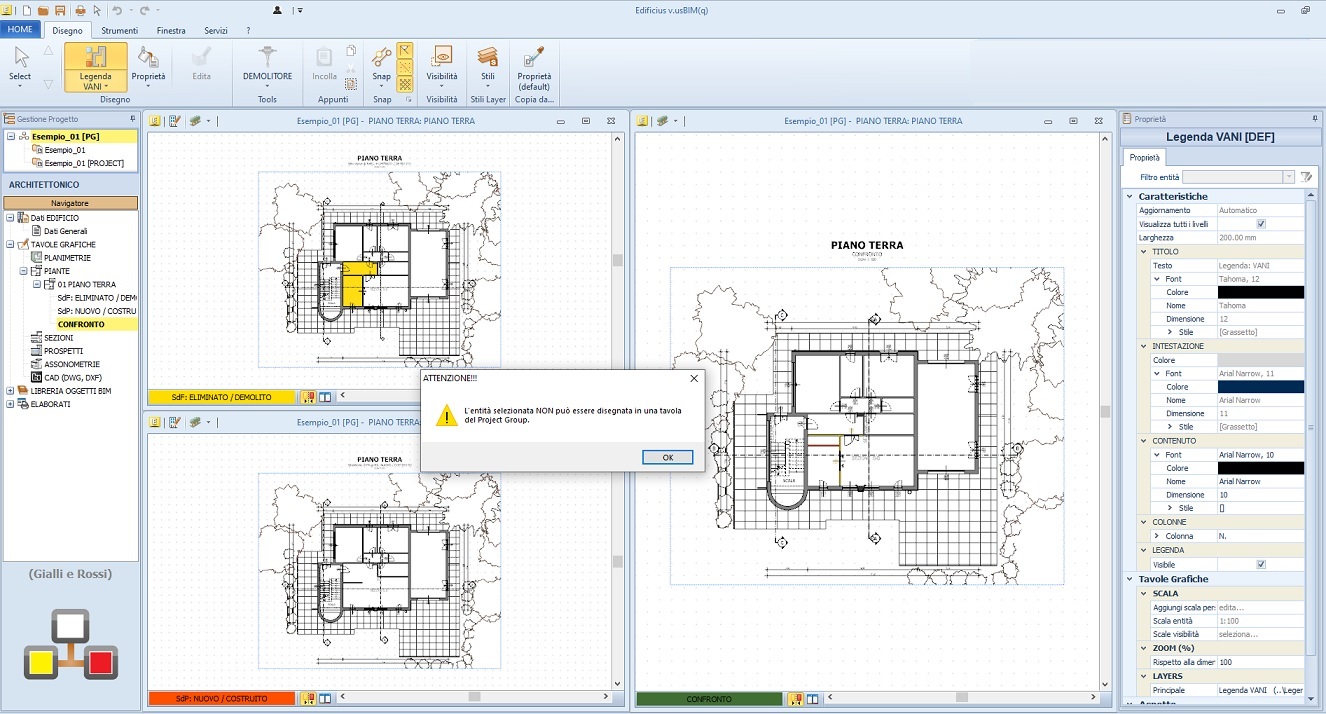Open the Filtro entità dropdown
Screen dimensions: 1326x714
pos(1289,177)
